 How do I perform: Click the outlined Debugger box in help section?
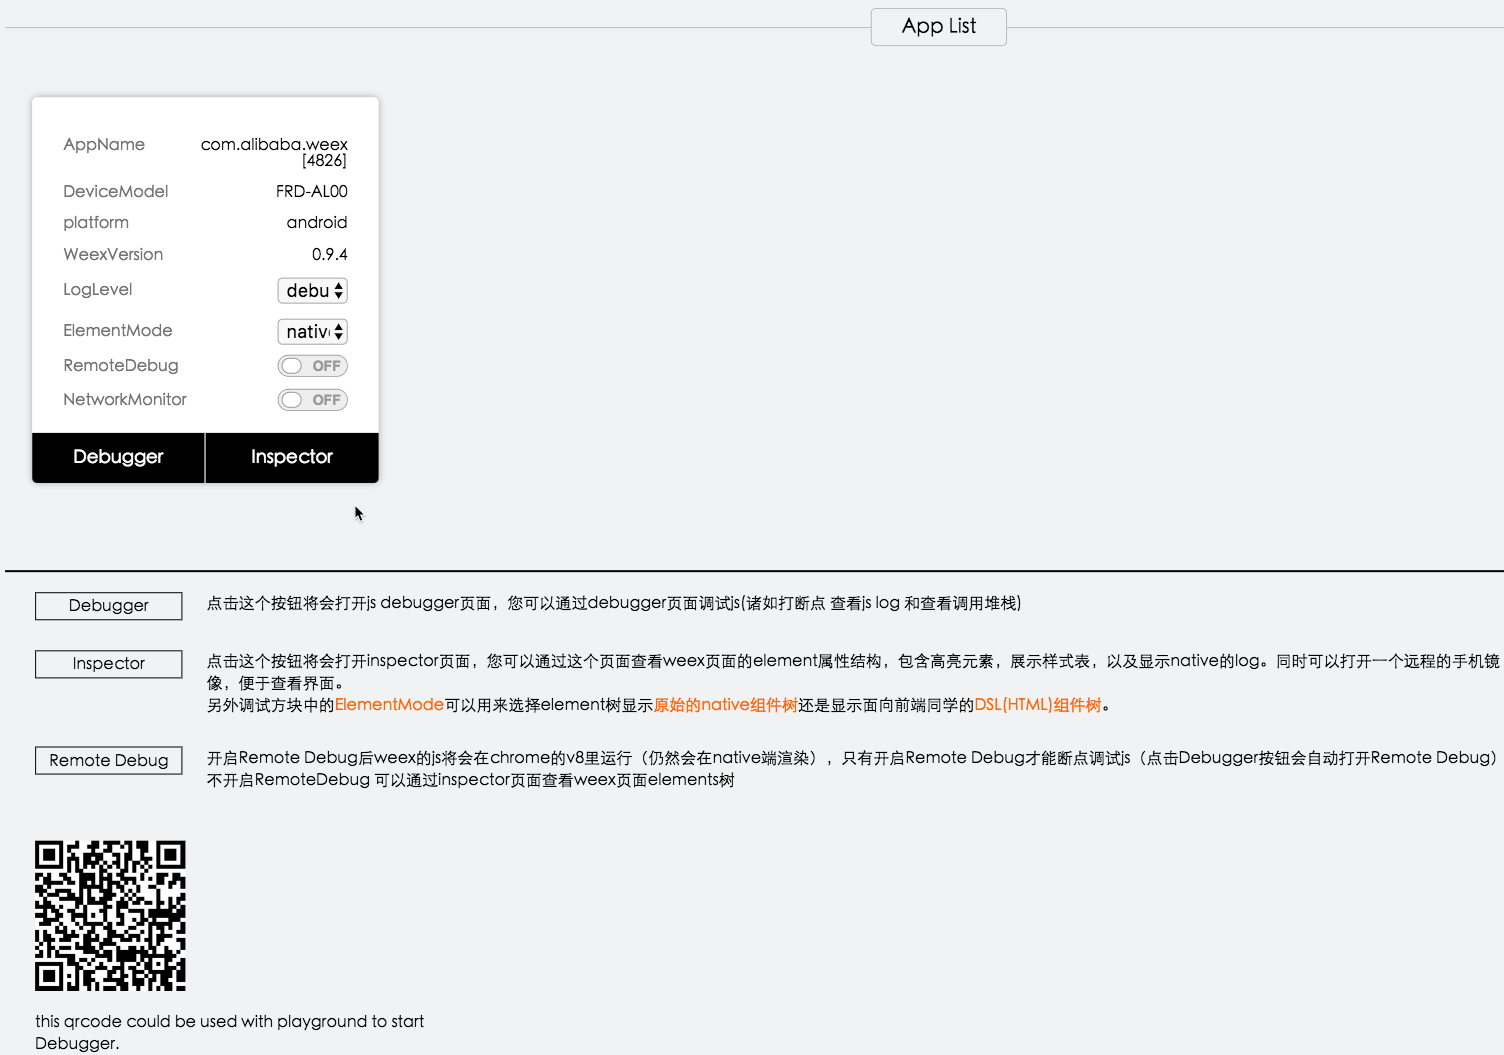pyautogui.click(x=109, y=606)
